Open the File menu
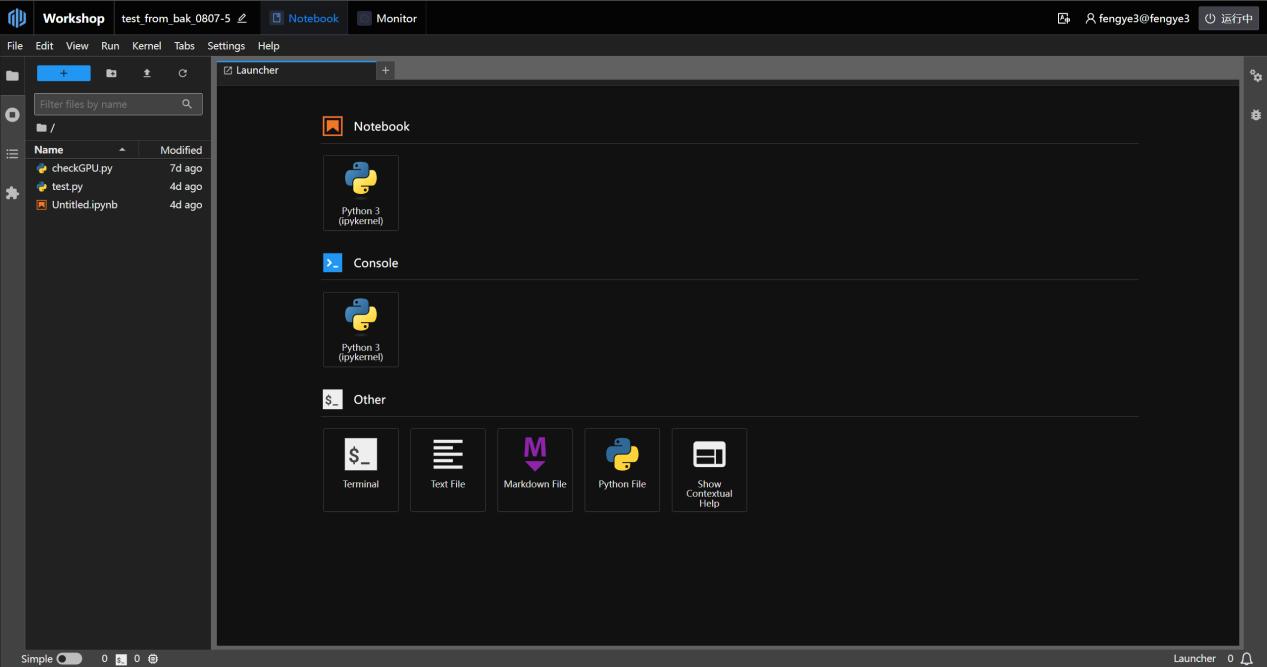The image size is (1267, 667). click(15, 46)
